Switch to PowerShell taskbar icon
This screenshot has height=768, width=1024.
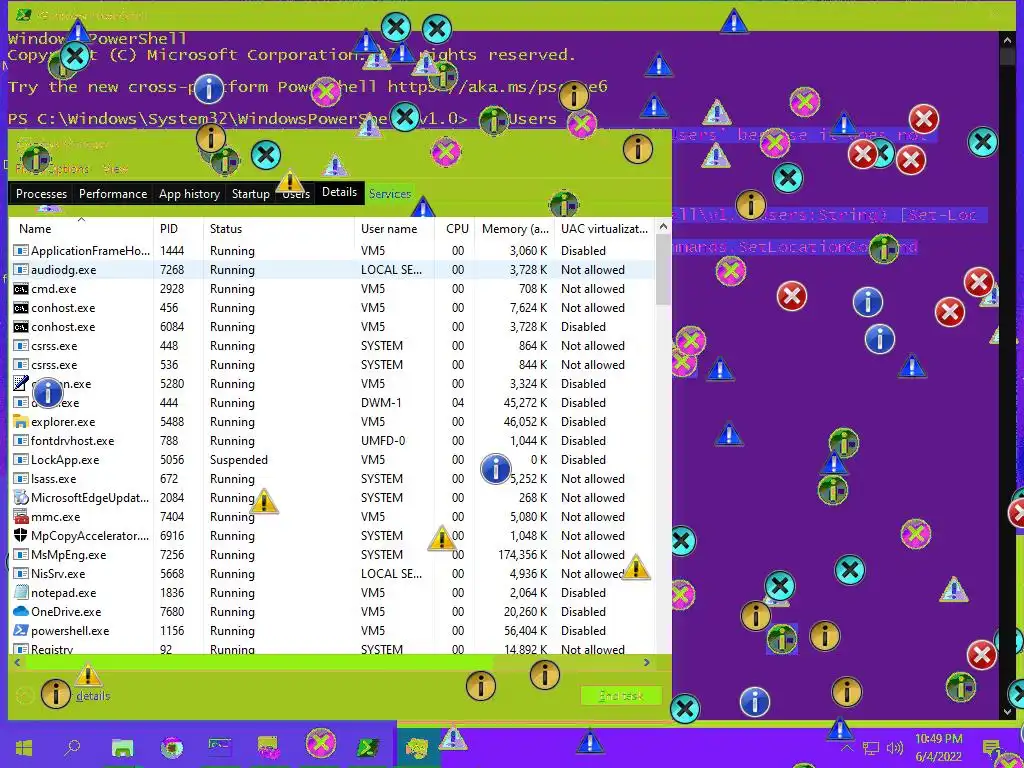coord(369,747)
